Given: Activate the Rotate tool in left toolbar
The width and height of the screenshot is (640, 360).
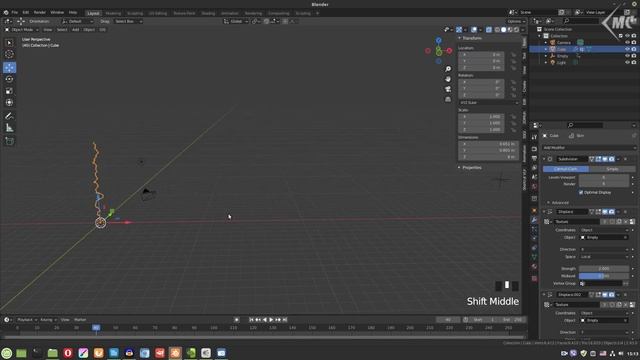Looking at the screenshot, I should 9,79.
